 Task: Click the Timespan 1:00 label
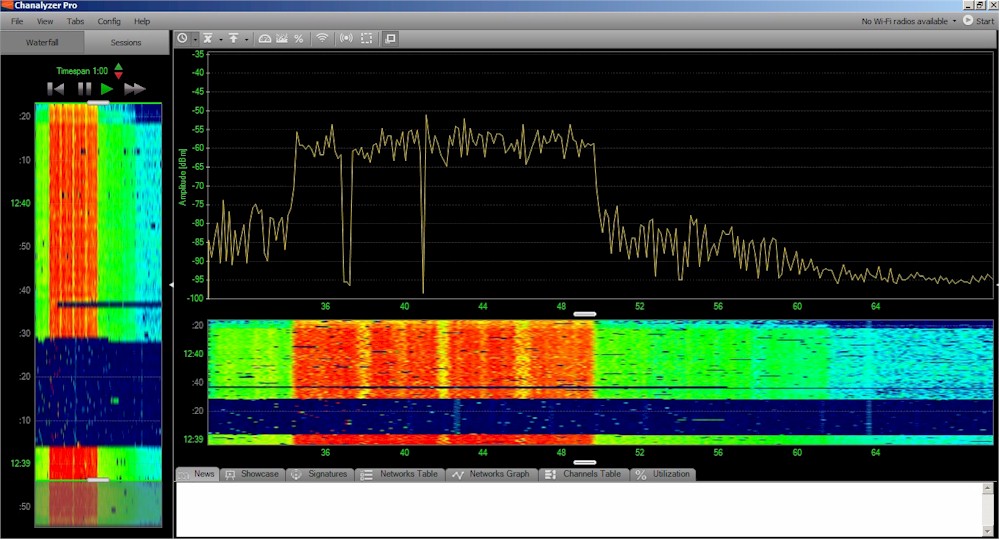(x=82, y=71)
